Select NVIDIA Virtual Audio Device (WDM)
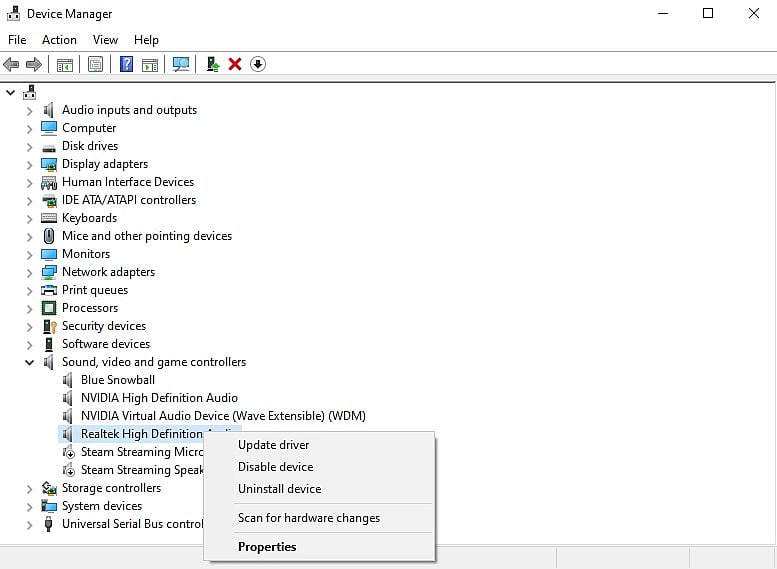777x569 pixels. pyautogui.click(x=223, y=416)
